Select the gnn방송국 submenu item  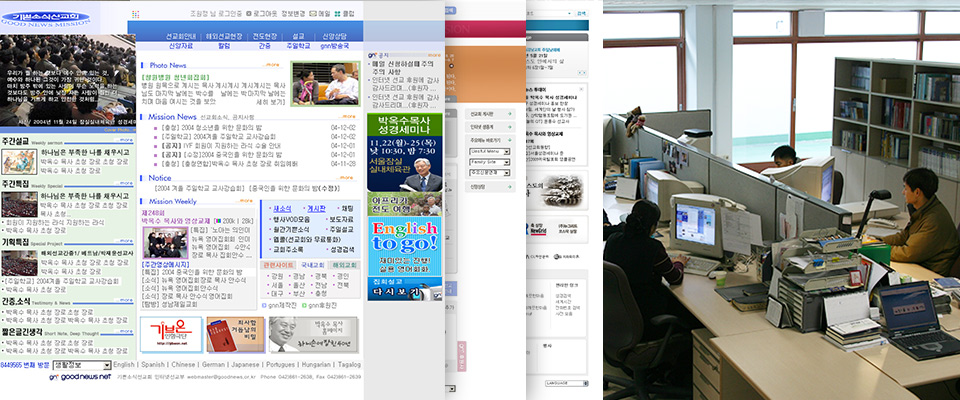pyautogui.click(x=335, y=46)
